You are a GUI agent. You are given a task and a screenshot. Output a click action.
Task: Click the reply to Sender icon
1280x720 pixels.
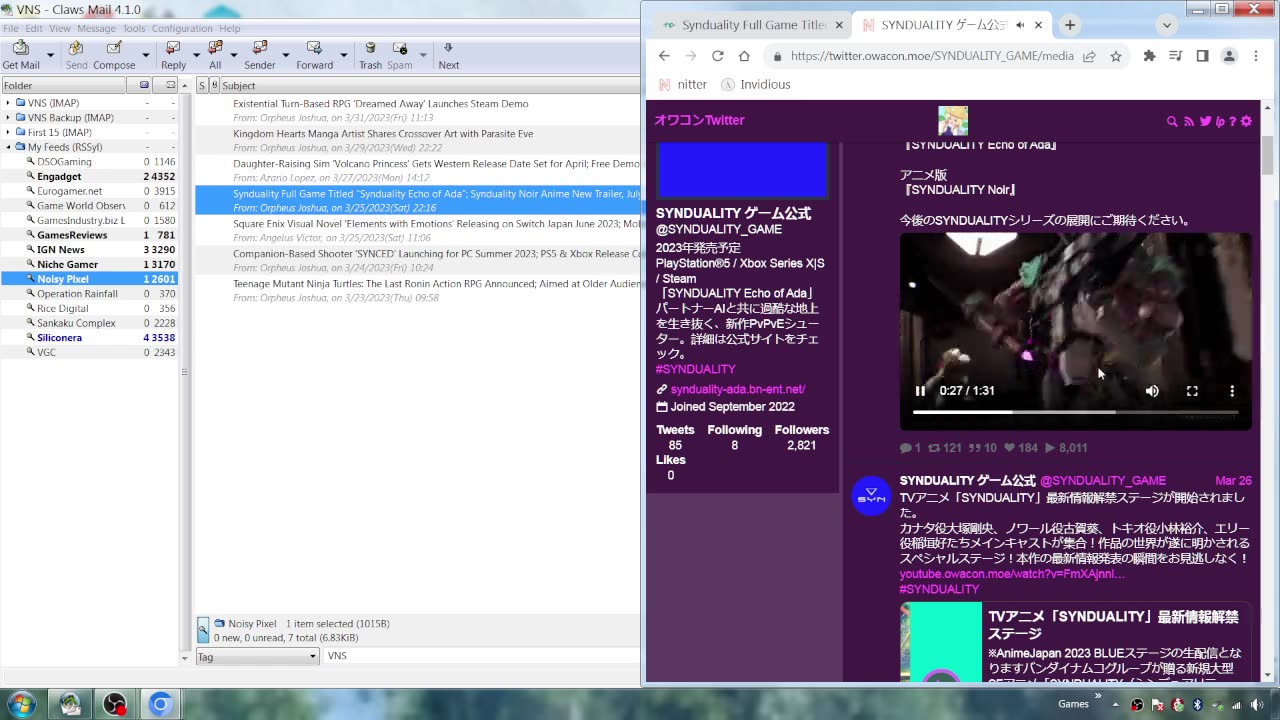click(260, 48)
